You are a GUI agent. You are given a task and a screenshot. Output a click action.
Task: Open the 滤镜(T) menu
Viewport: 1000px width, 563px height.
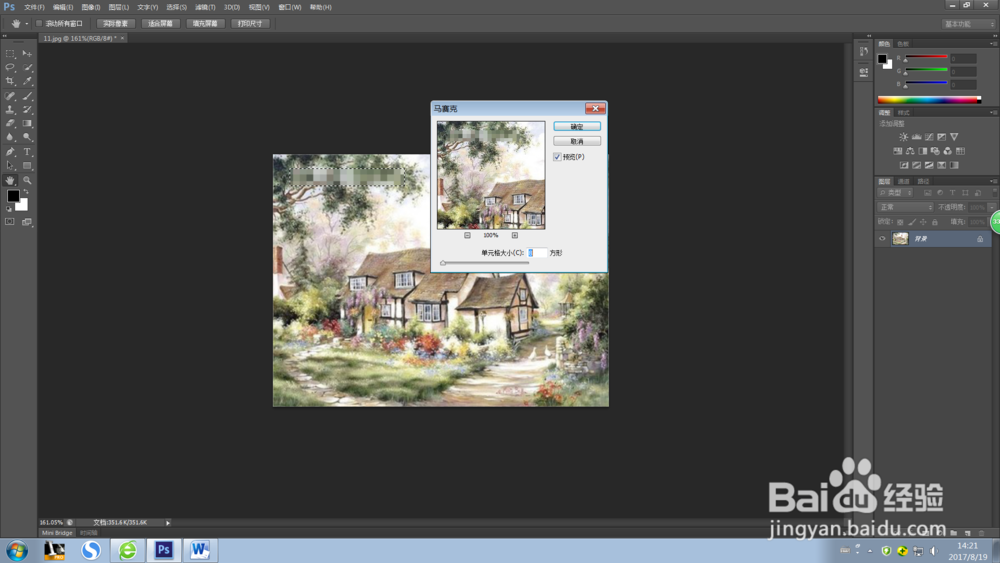click(x=205, y=7)
